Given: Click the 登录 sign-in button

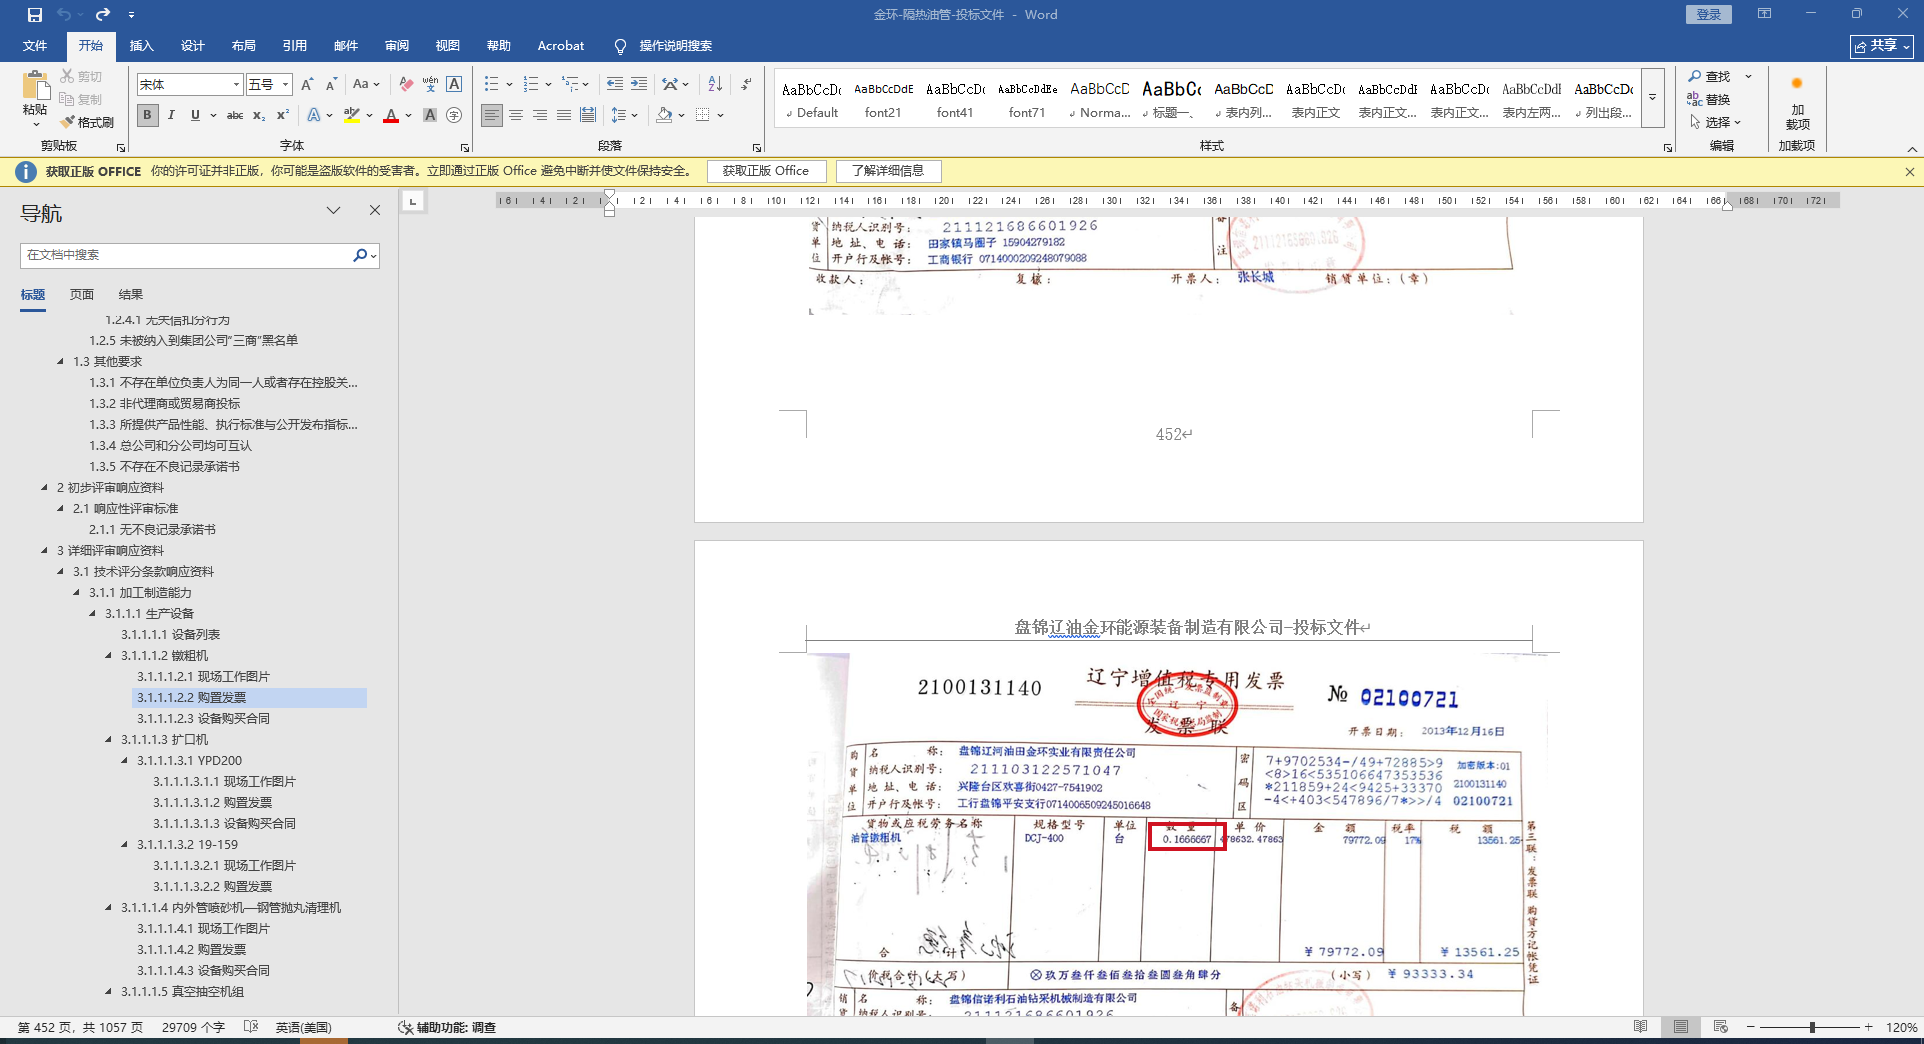Looking at the screenshot, I should pyautogui.click(x=1709, y=15).
